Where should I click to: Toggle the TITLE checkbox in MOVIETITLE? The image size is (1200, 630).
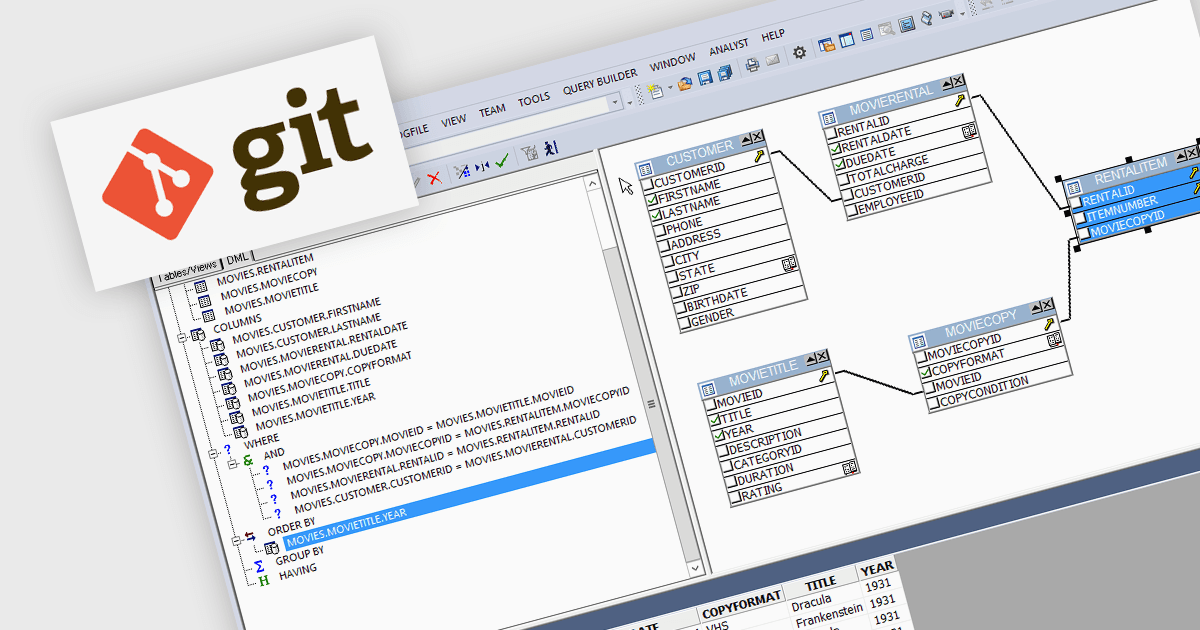tap(715, 419)
